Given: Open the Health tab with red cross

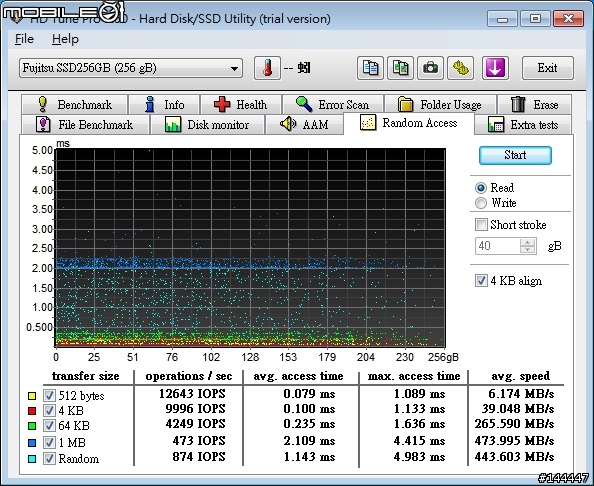Looking at the screenshot, I should pyautogui.click(x=241, y=105).
